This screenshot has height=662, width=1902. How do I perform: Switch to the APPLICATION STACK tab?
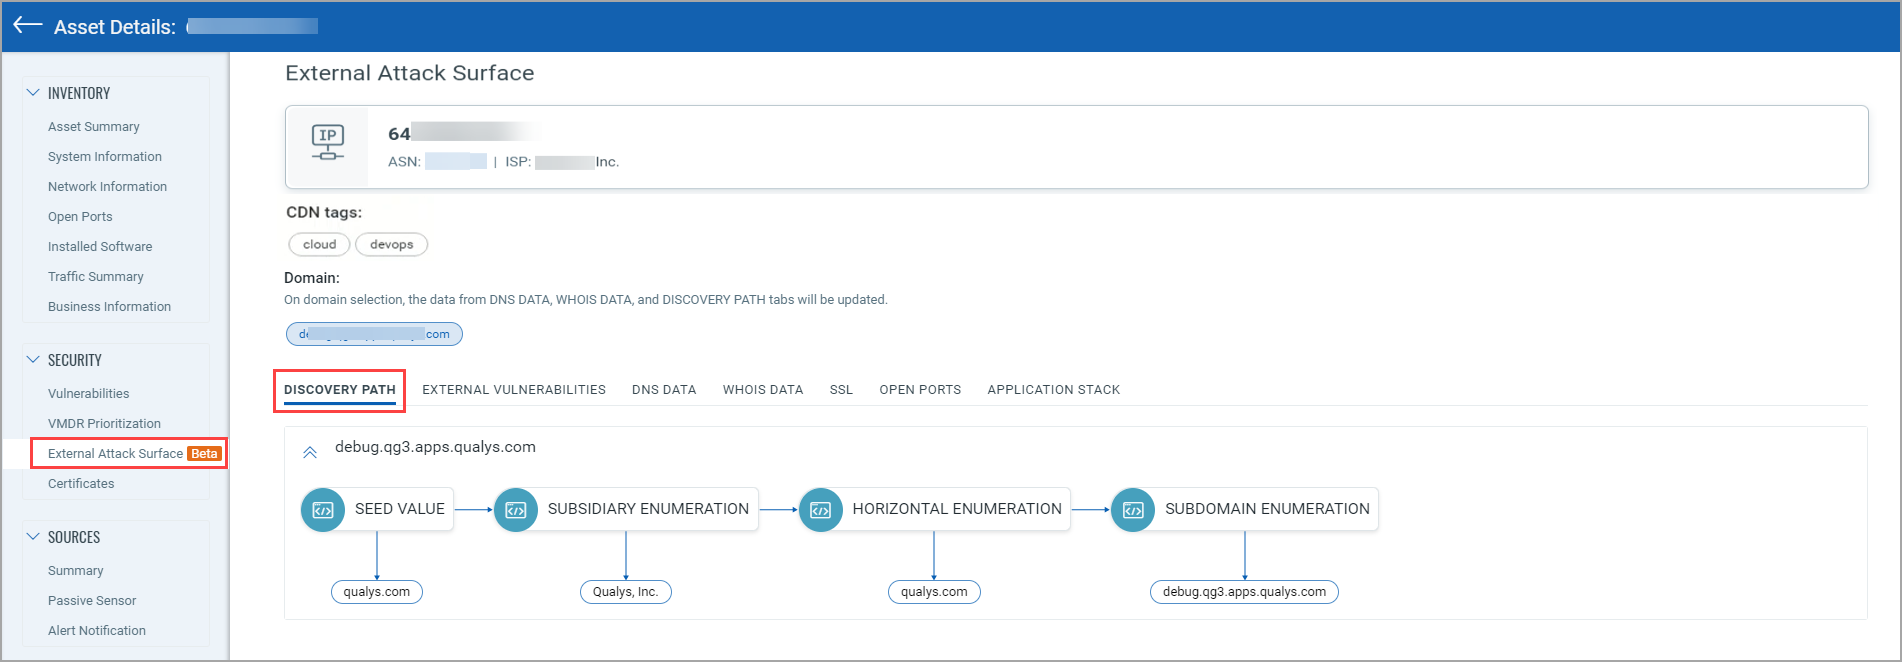click(1054, 390)
